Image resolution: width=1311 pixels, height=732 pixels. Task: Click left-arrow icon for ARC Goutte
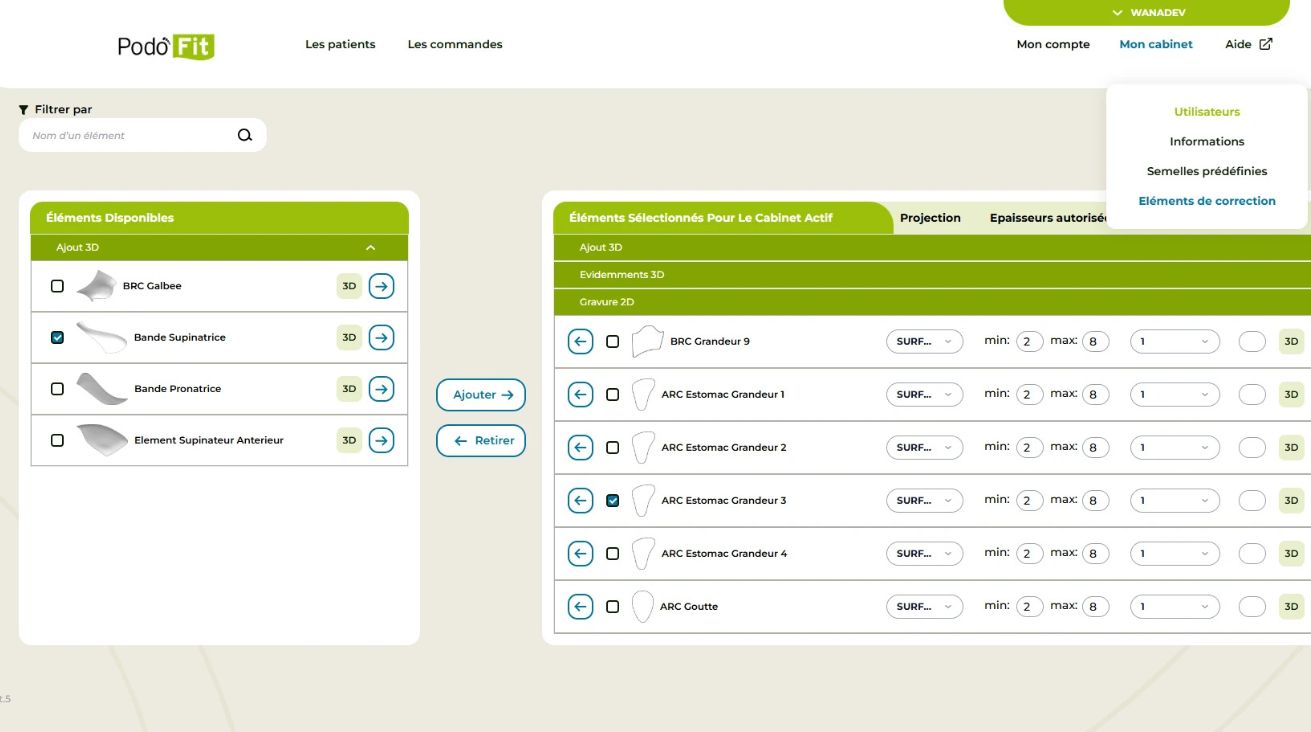(580, 607)
